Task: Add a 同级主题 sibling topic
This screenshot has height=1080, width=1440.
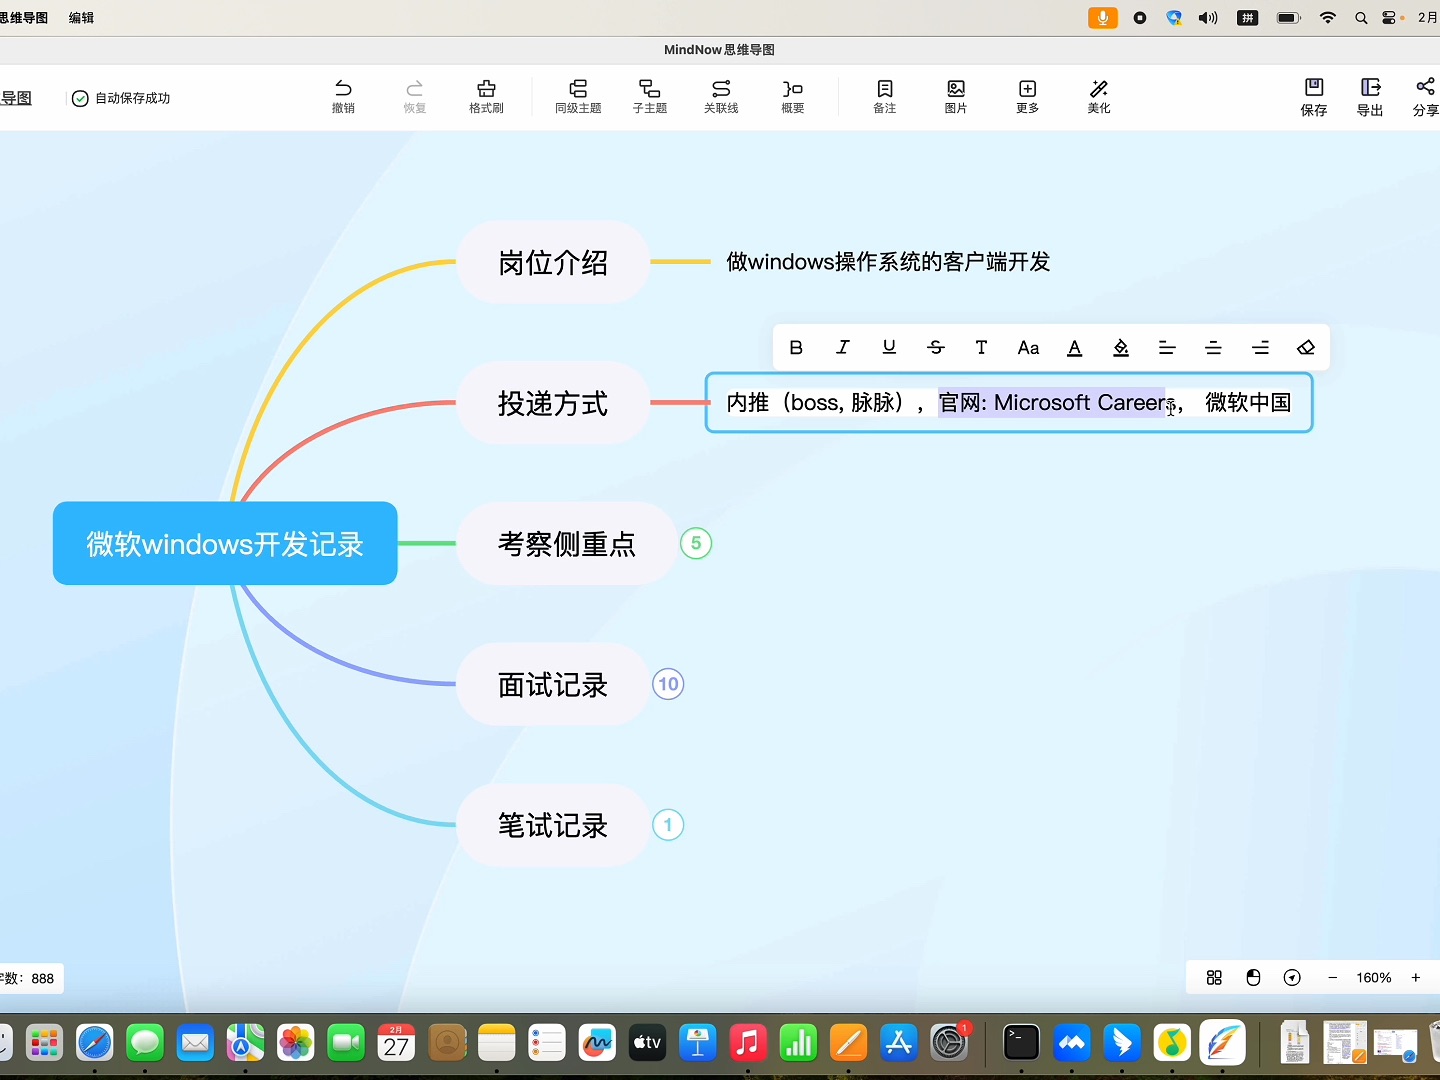Action: pos(578,96)
